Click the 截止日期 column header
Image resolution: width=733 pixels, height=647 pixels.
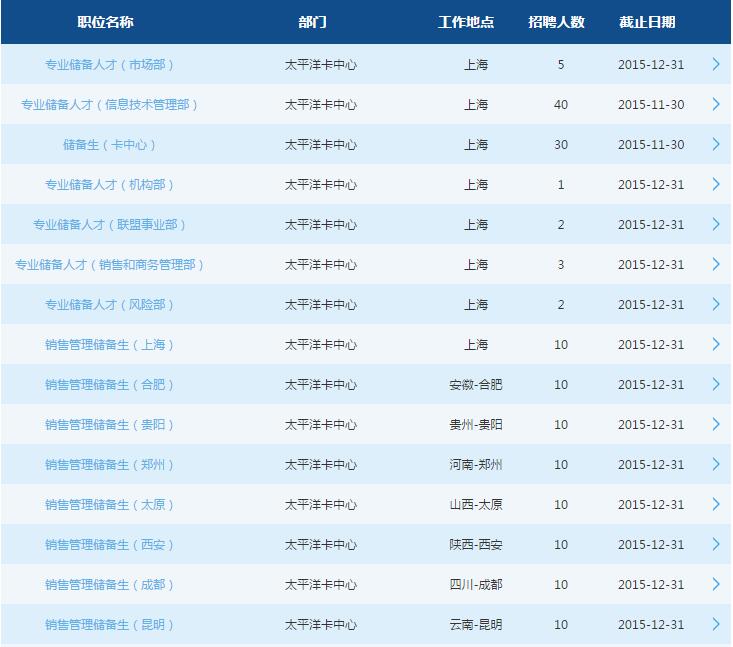coord(647,22)
